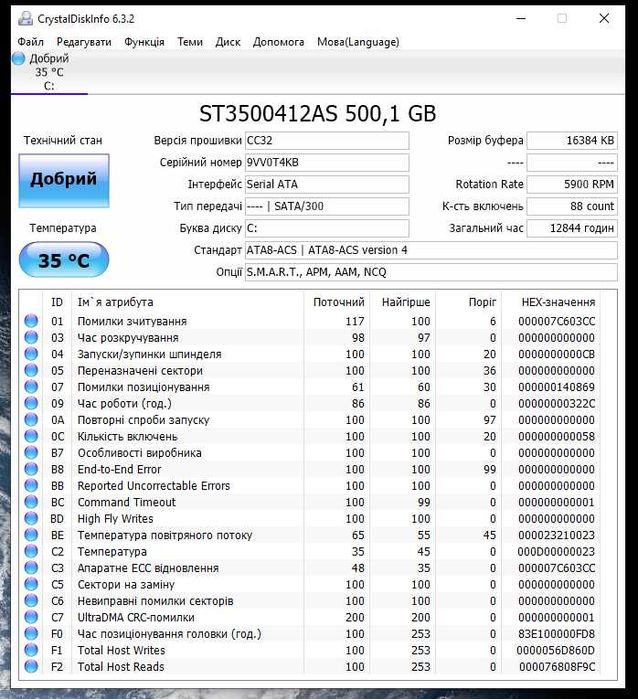
Task: Click the Технічний стан label
Action: coord(63,140)
